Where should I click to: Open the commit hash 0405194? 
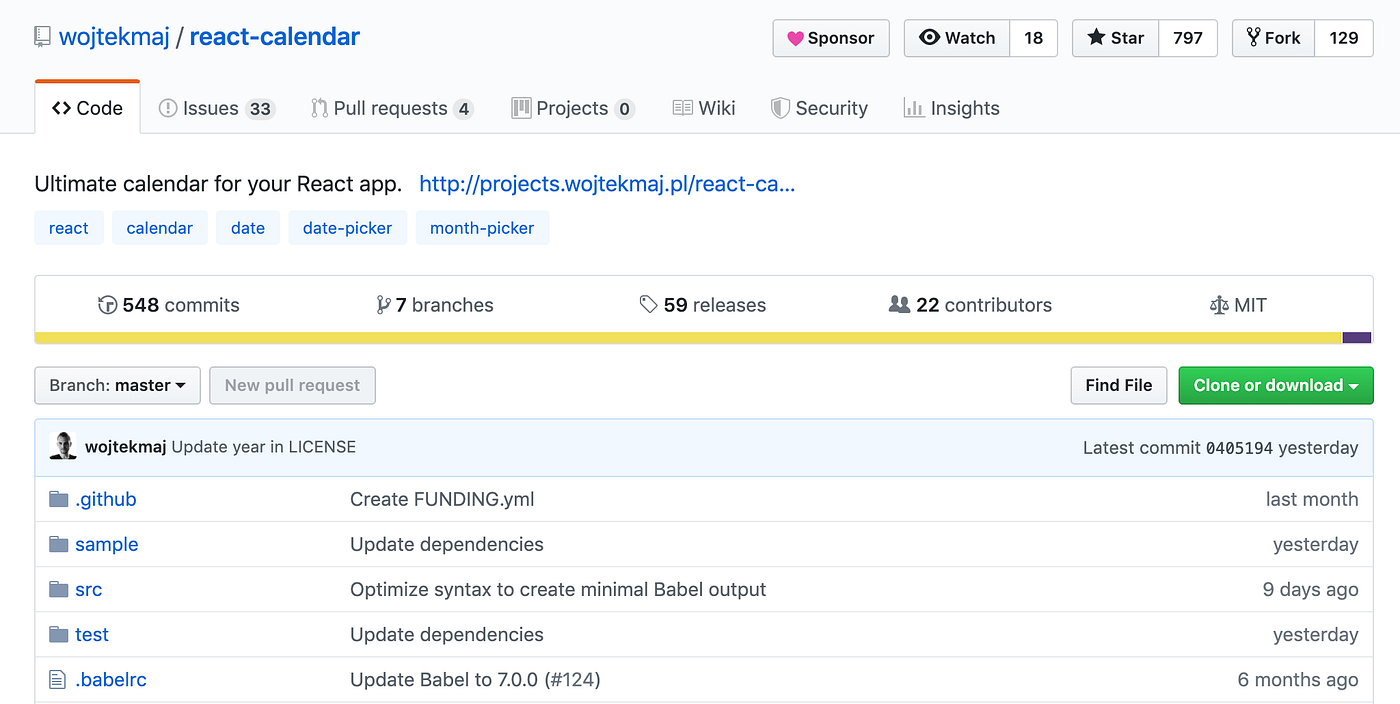1239,448
